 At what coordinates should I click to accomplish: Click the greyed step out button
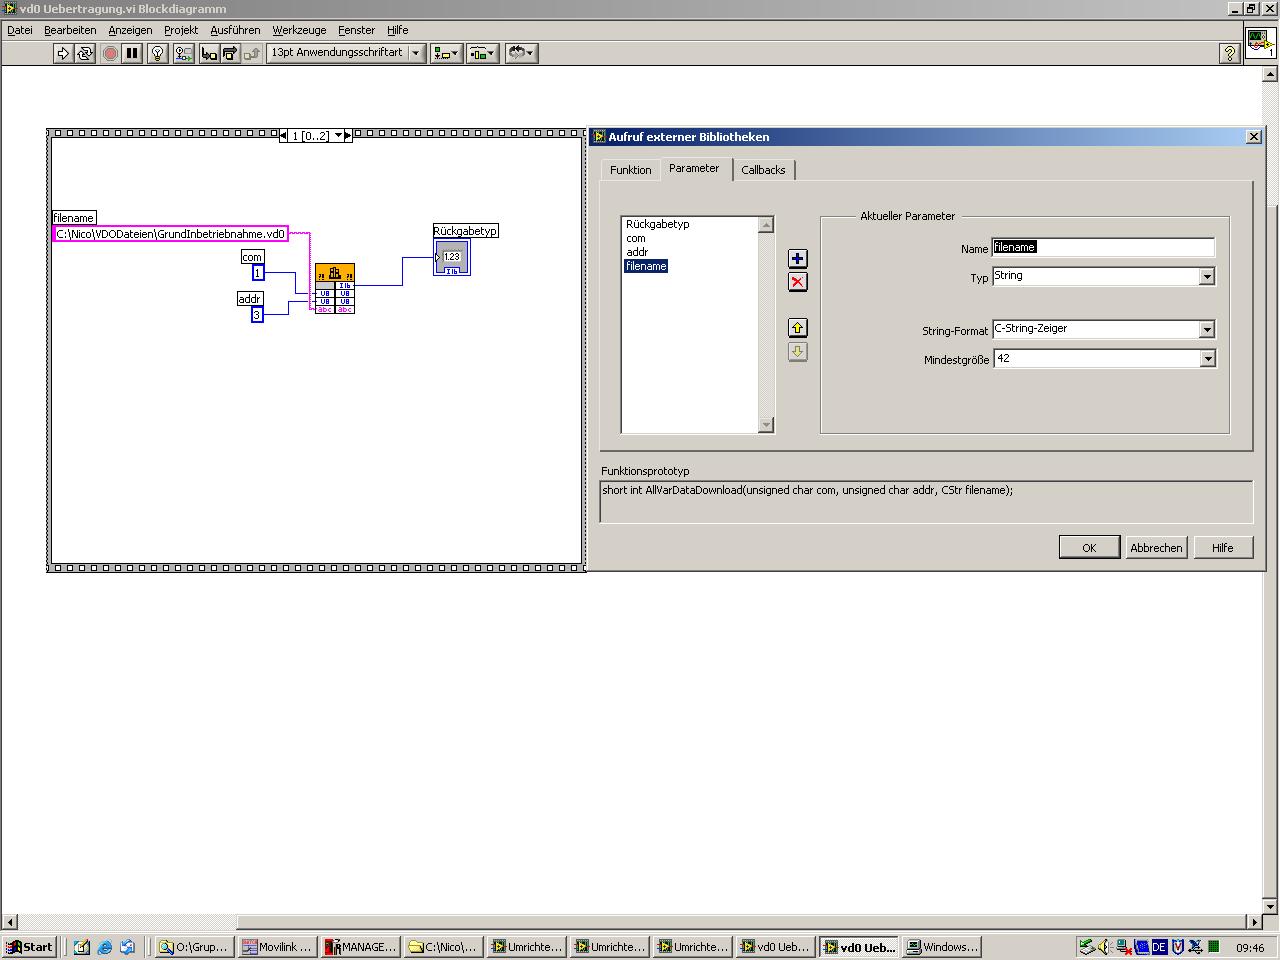[251, 53]
